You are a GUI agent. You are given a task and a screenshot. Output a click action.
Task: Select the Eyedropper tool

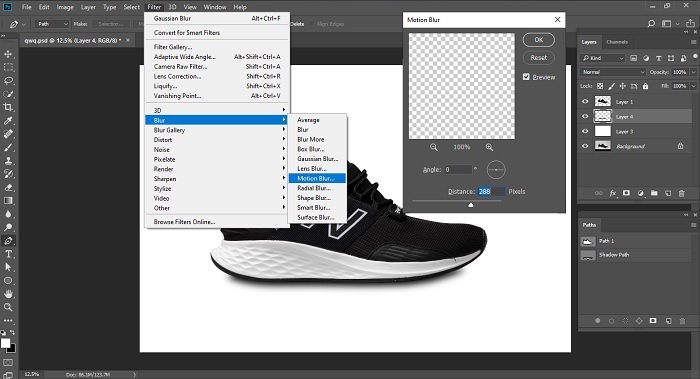(8, 121)
